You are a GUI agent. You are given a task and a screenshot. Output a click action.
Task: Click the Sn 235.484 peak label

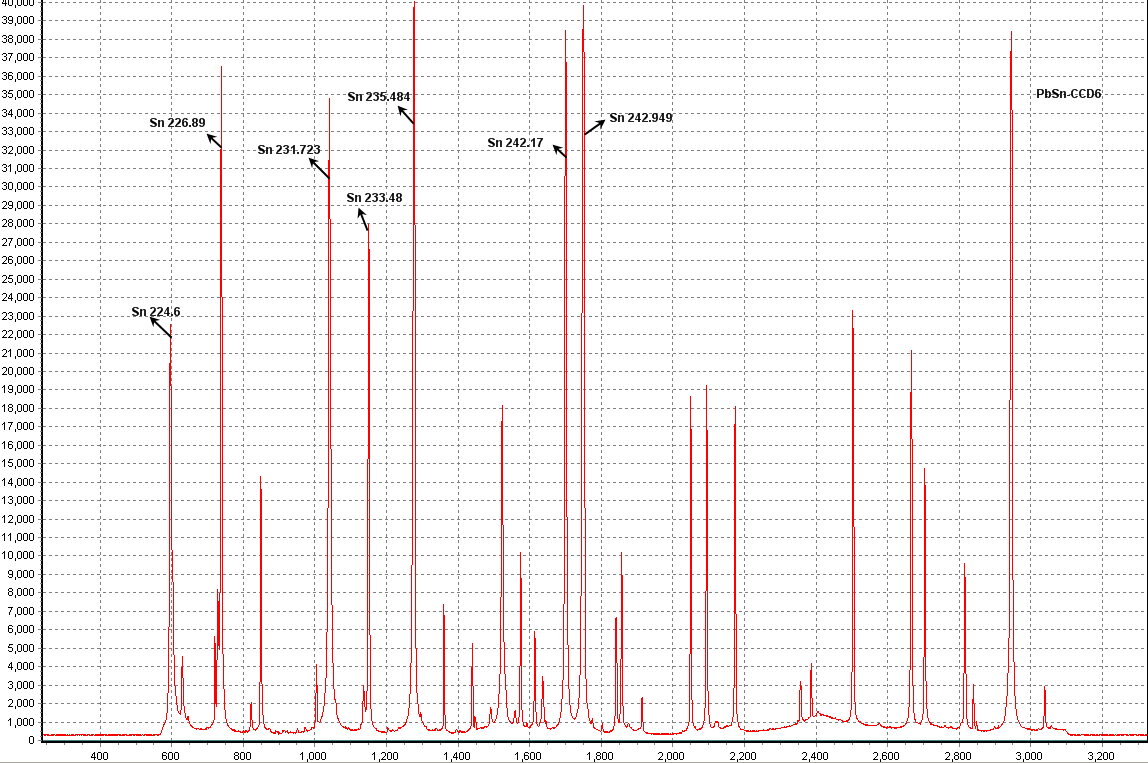tap(379, 97)
